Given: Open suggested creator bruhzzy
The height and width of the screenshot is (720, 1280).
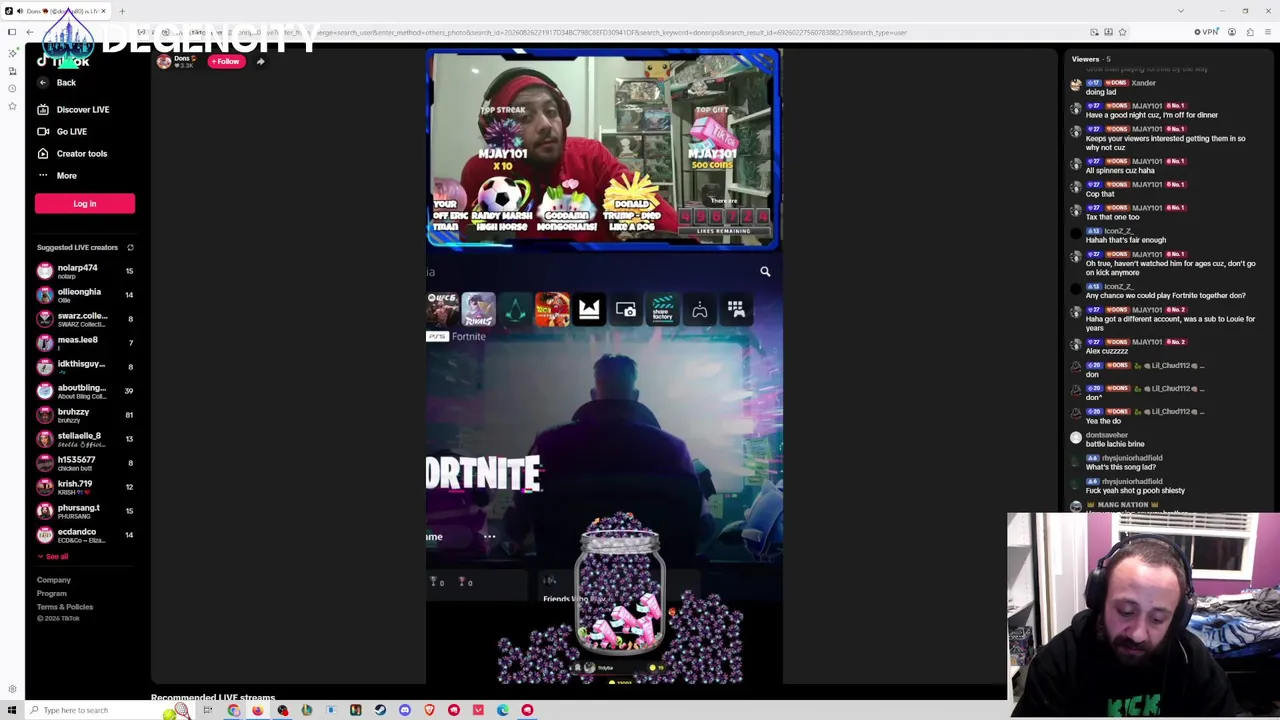Looking at the screenshot, I should tap(85, 415).
